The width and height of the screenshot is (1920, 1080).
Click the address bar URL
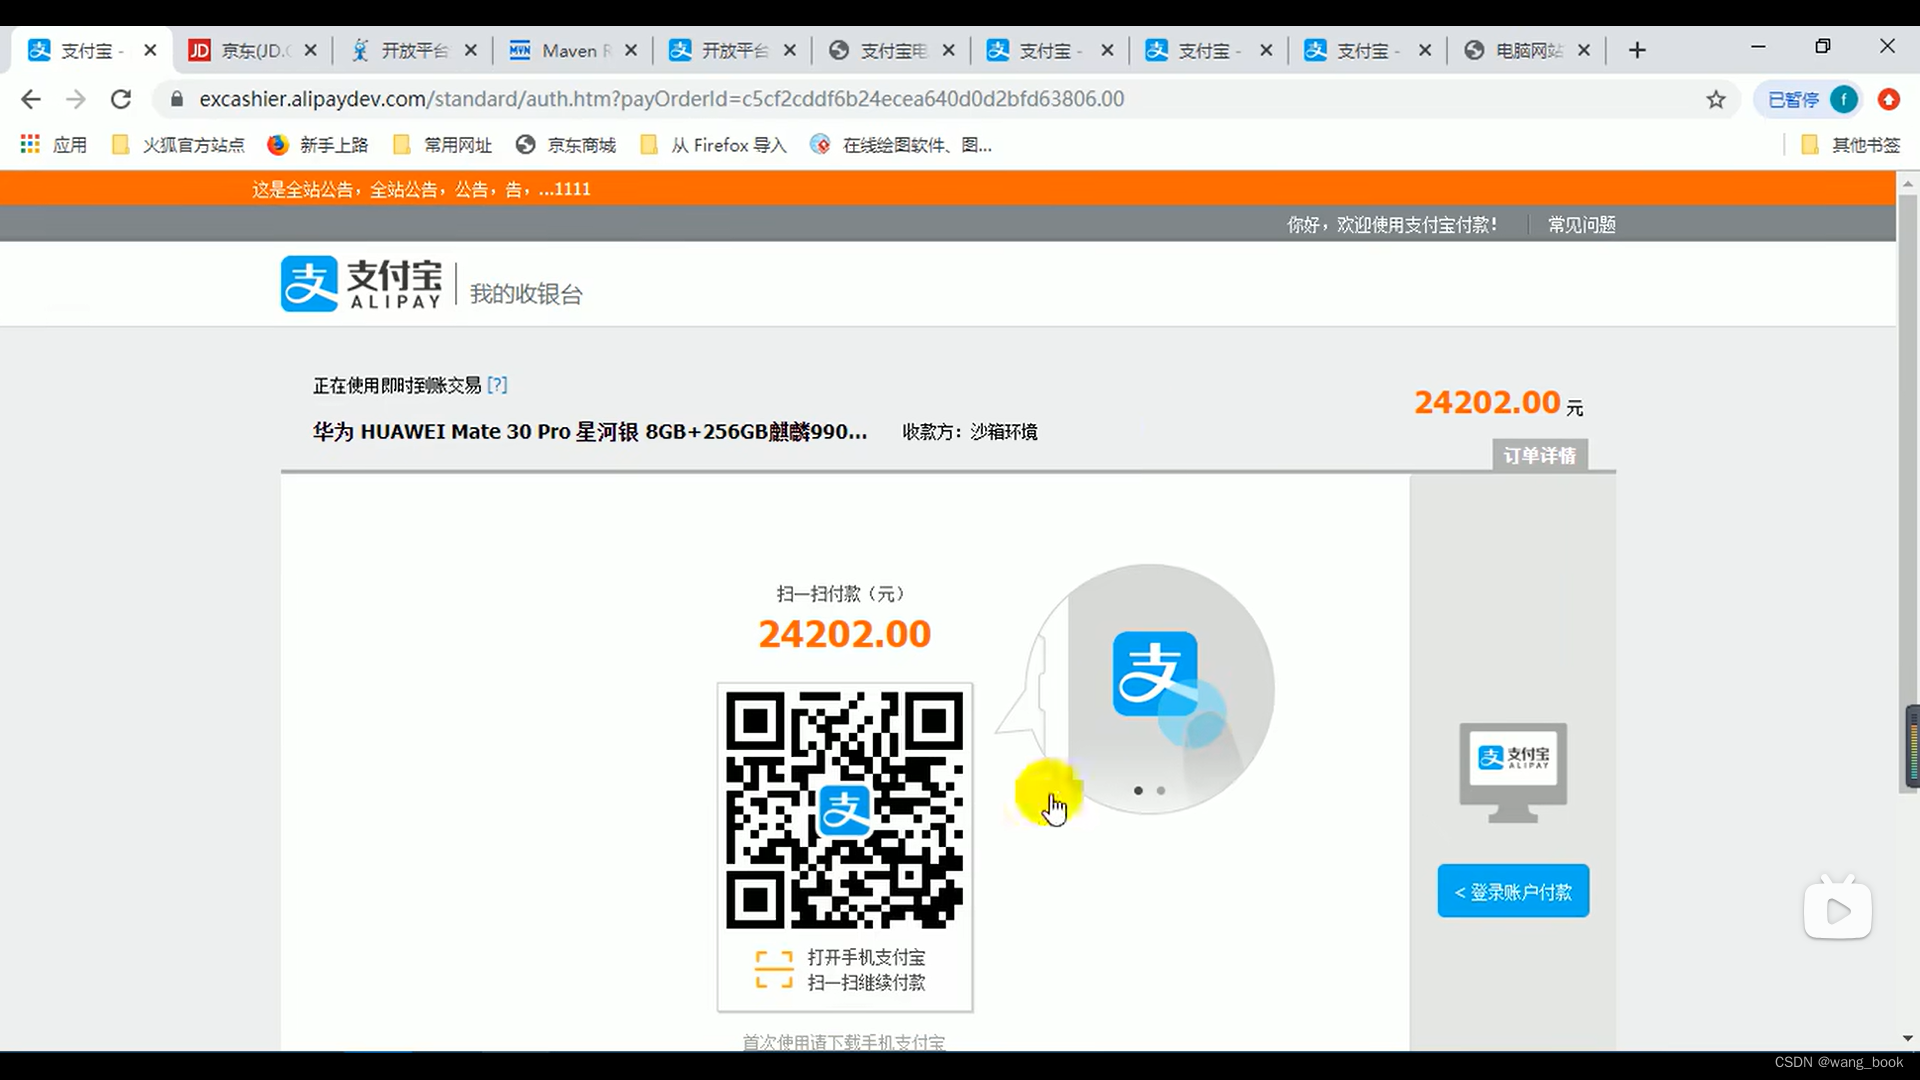click(x=661, y=99)
